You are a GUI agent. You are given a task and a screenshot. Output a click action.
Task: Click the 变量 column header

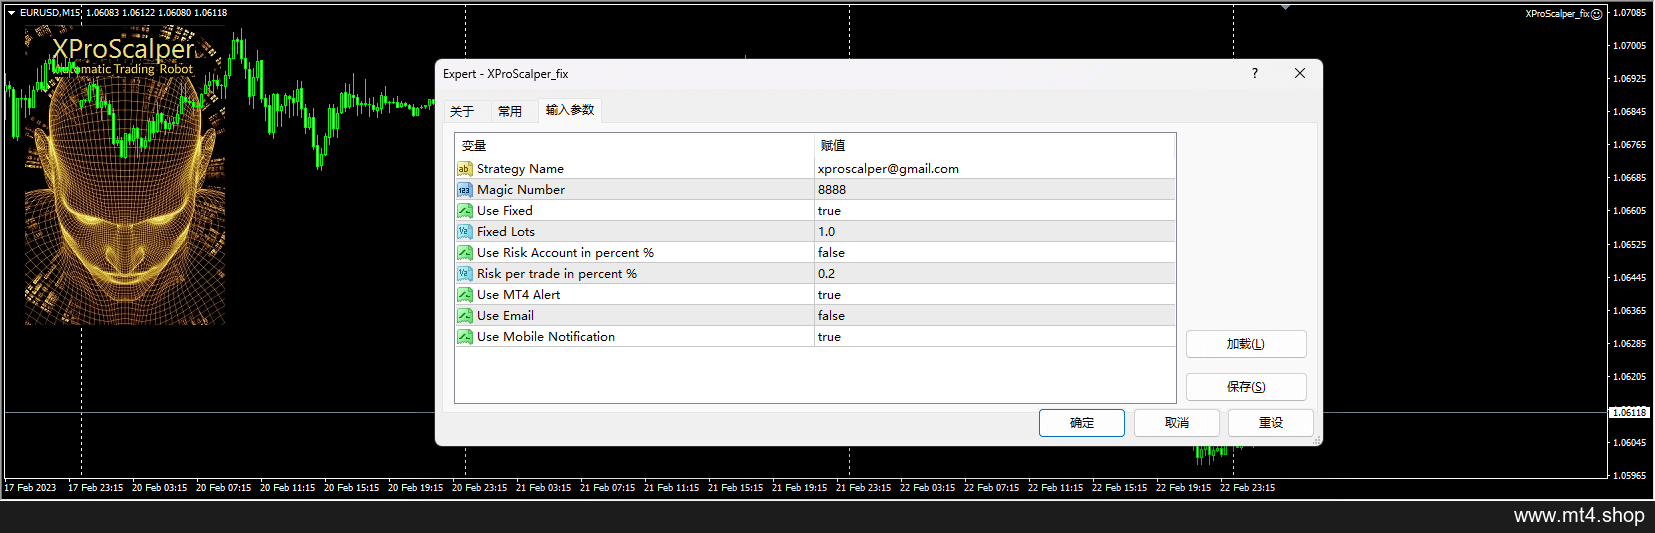coord(635,146)
